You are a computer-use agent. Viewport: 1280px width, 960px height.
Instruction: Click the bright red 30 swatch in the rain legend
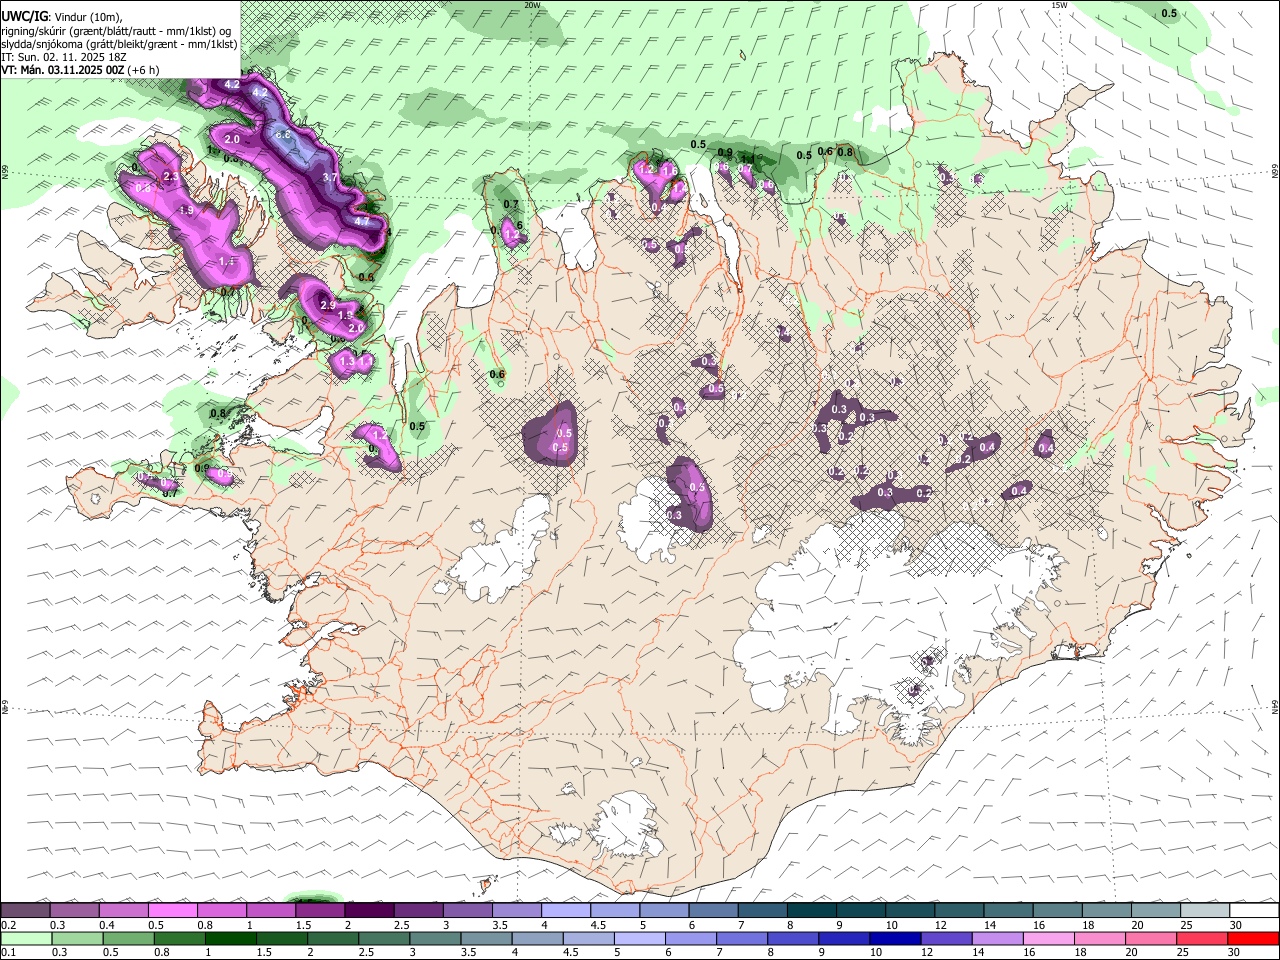pyautogui.click(x=1252, y=938)
